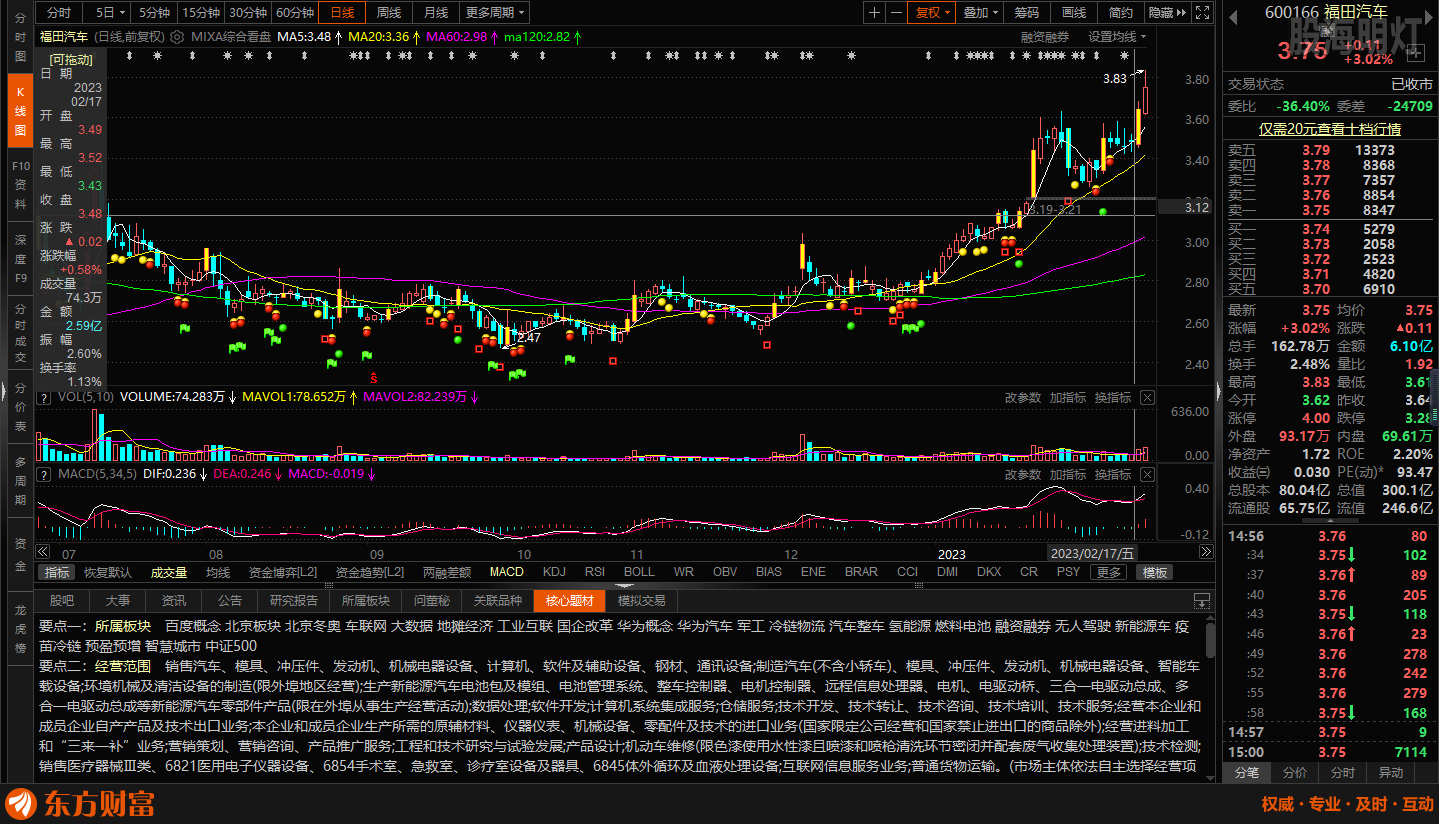Open 多周期 in left sidebar
Image resolution: width=1439 pixels, height=824 pixels.
point(20,479)
